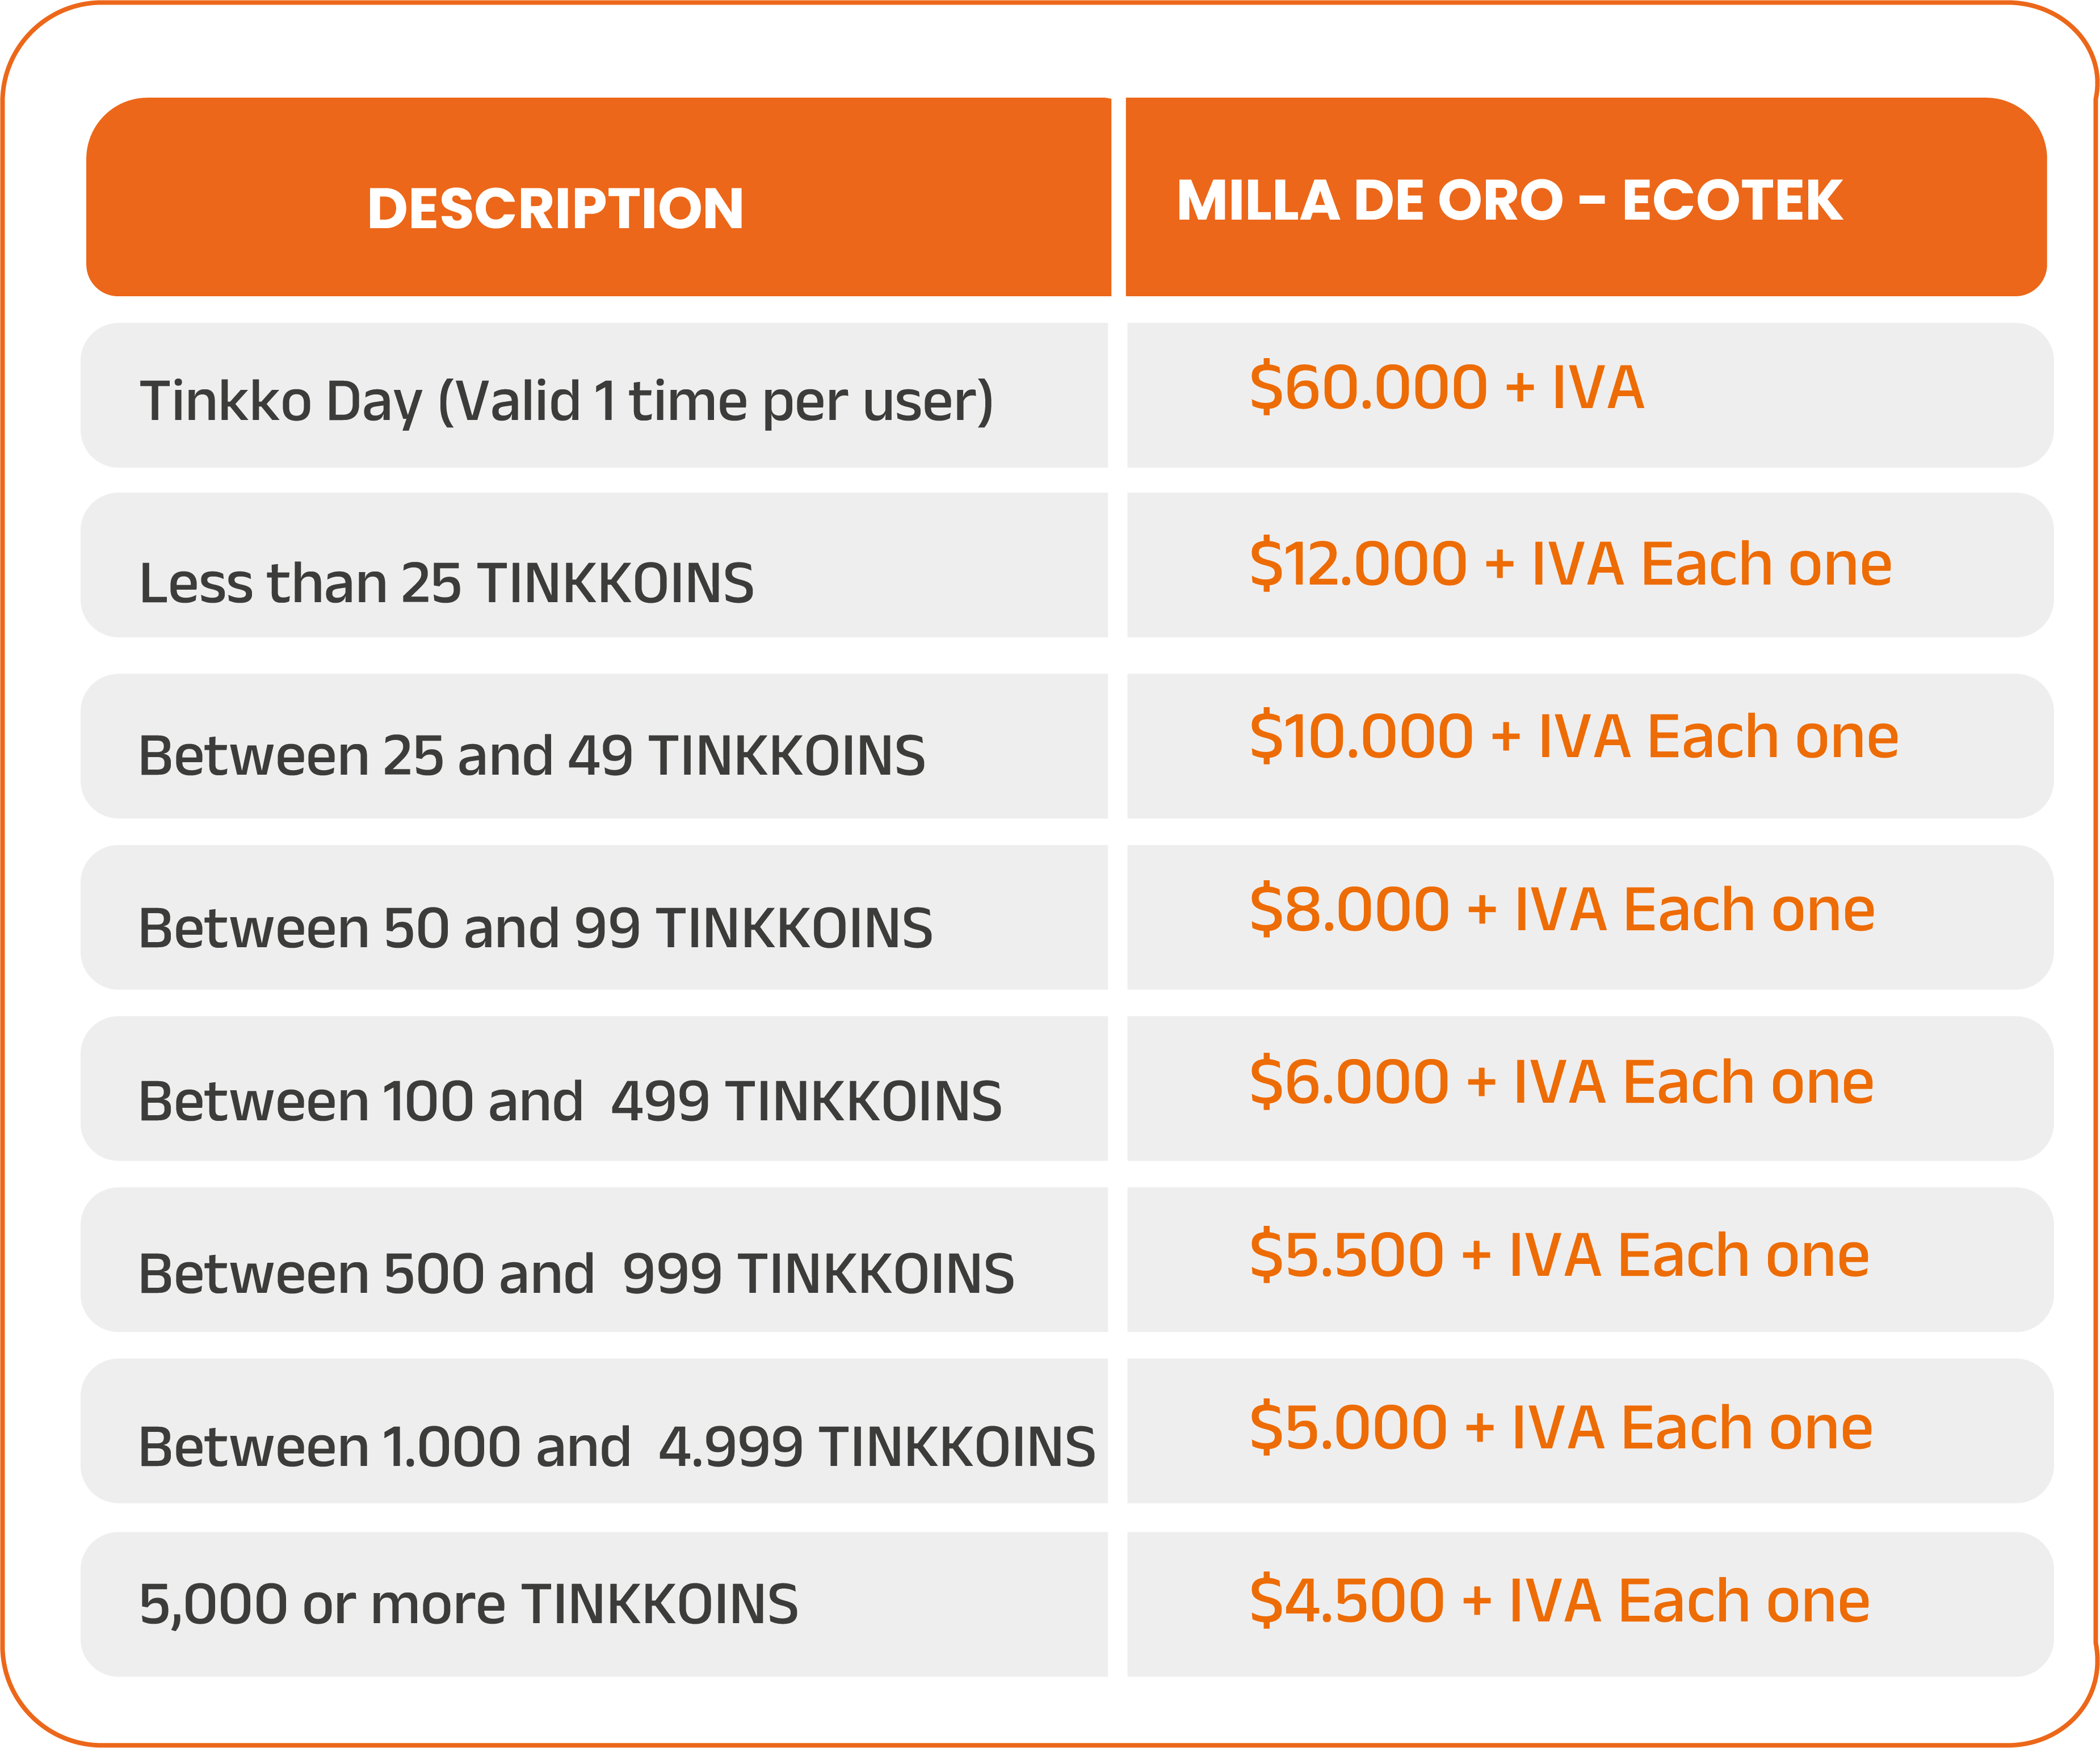Screen dimensions: 2100x1748
Task: Click the $5.000 + IVA Each one price
Action: coord(1560,1427)
